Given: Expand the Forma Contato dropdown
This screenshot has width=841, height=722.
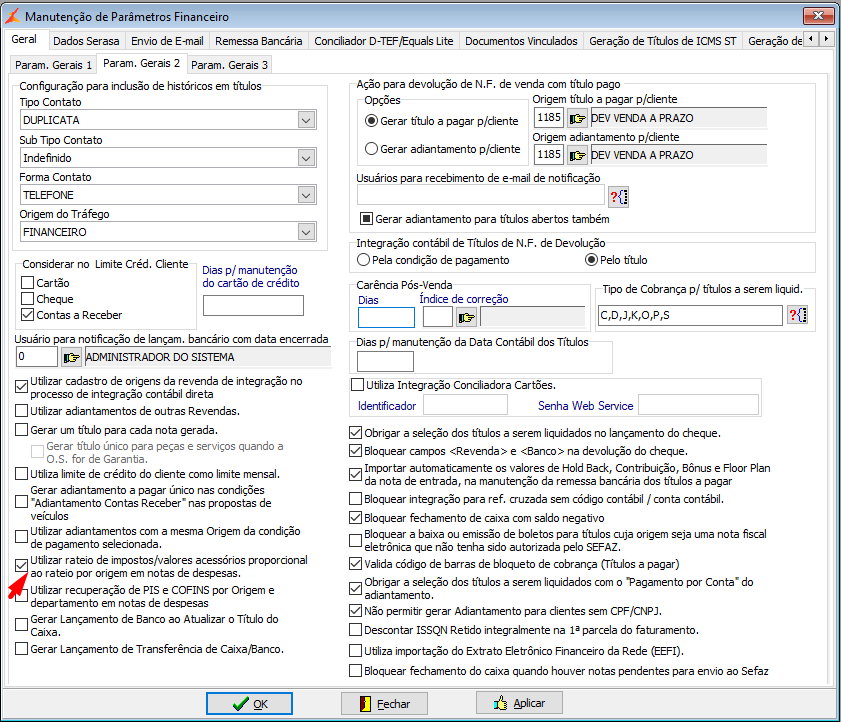Looking at the screenshot, I should (306, 195).
